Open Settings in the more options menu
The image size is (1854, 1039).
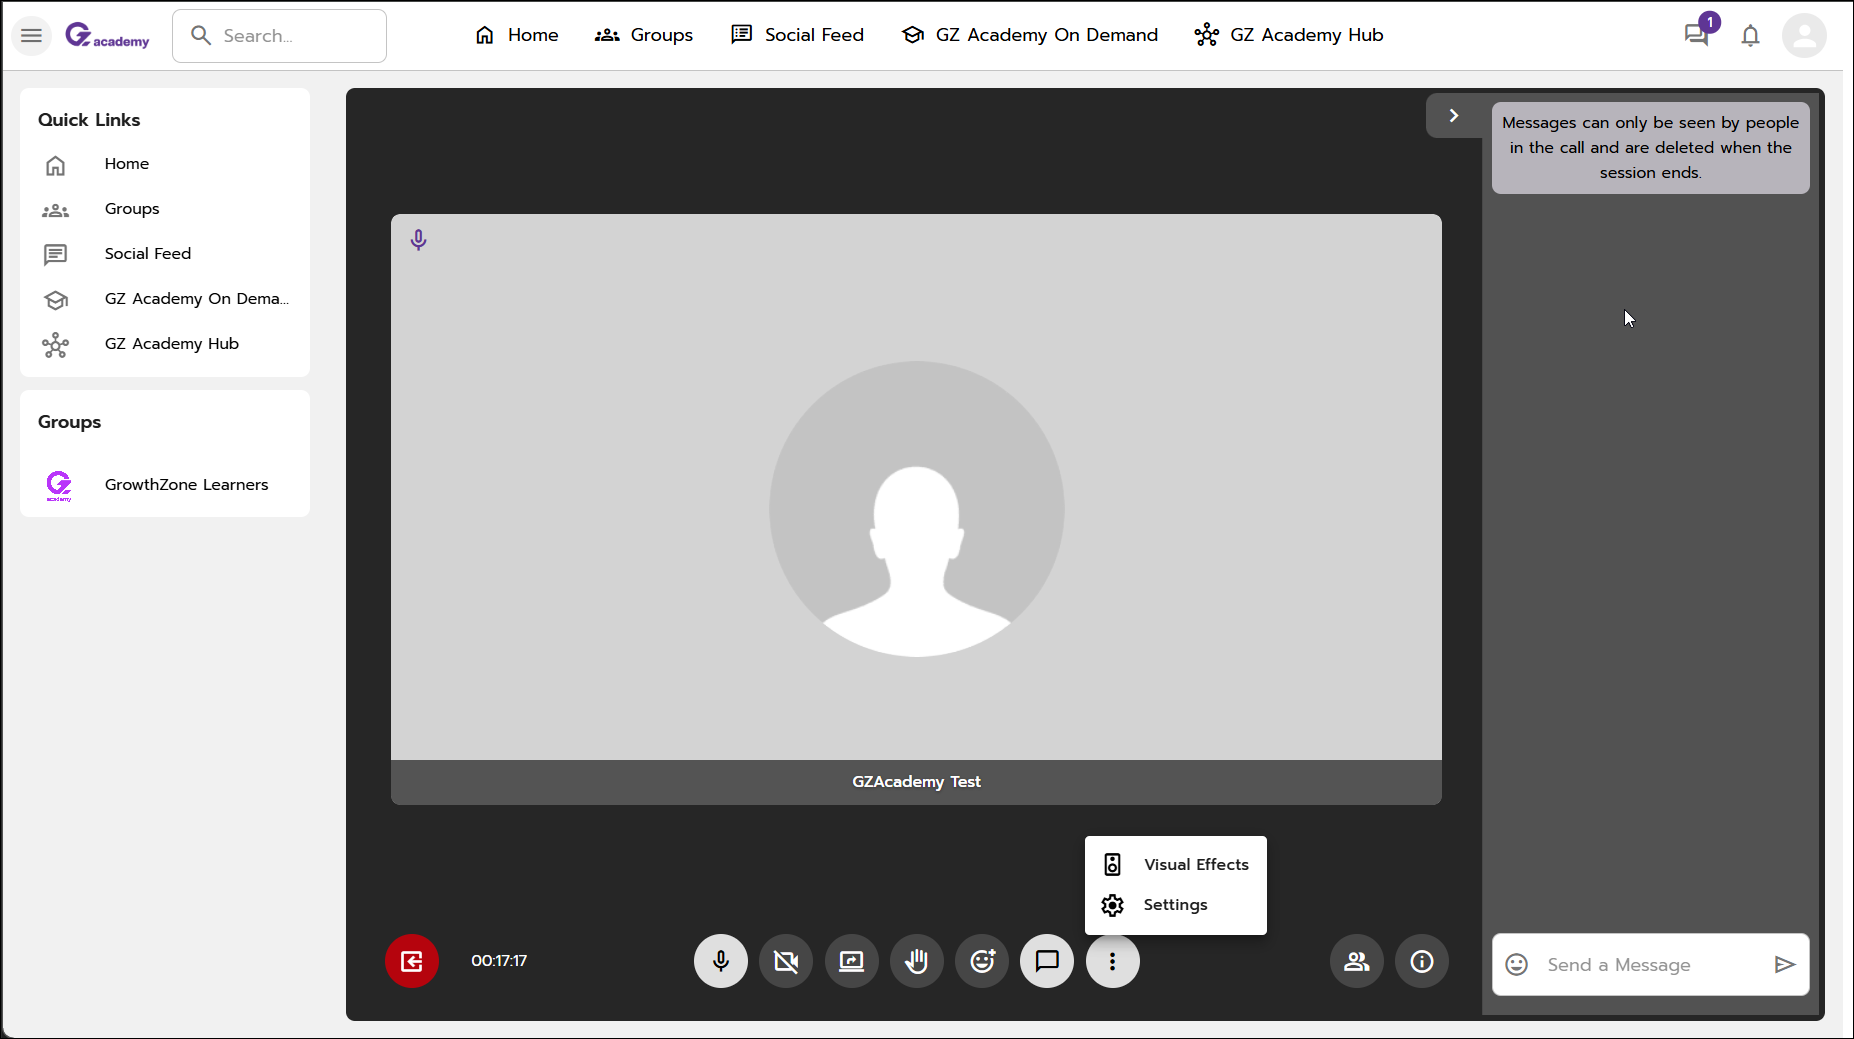(x=1176, y=905)
